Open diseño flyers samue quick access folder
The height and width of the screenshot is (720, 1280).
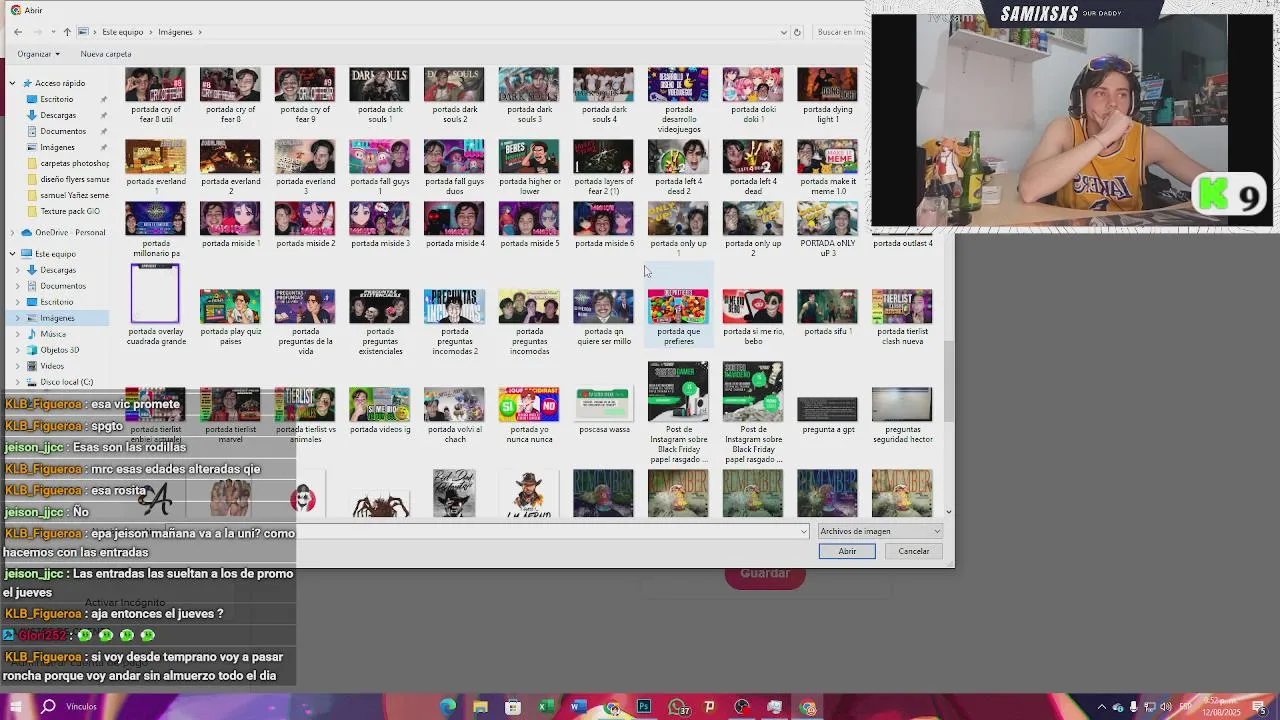pyautogui.click(x=75, y=179)
